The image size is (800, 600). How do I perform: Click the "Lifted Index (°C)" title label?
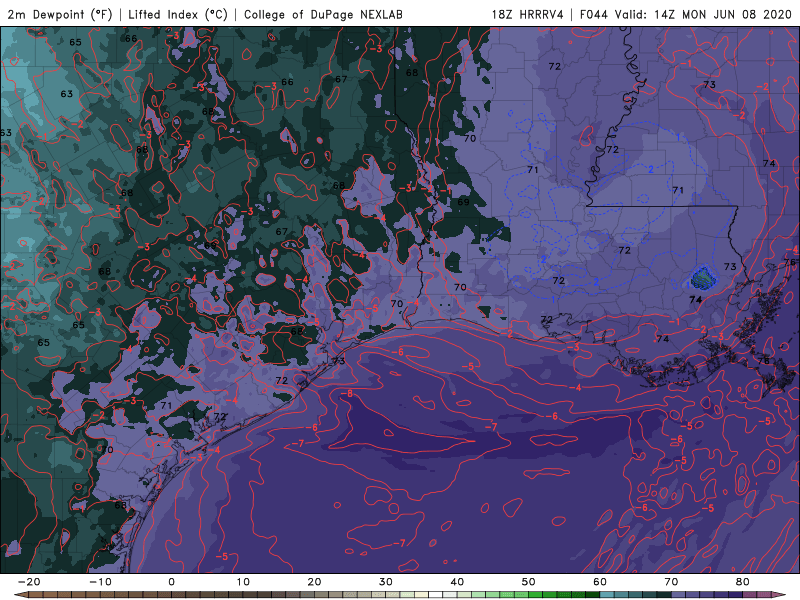178,14
